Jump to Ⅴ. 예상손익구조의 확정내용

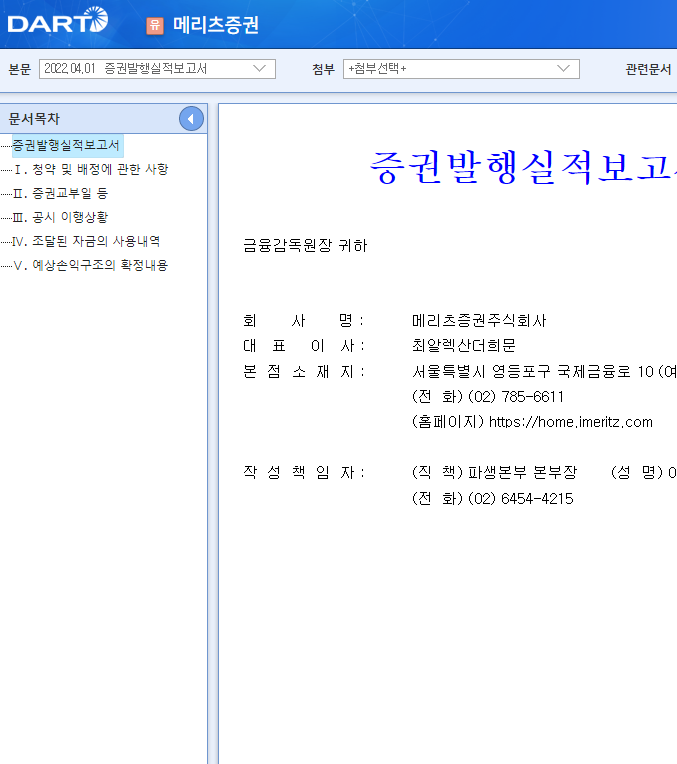tap(91, 265)
